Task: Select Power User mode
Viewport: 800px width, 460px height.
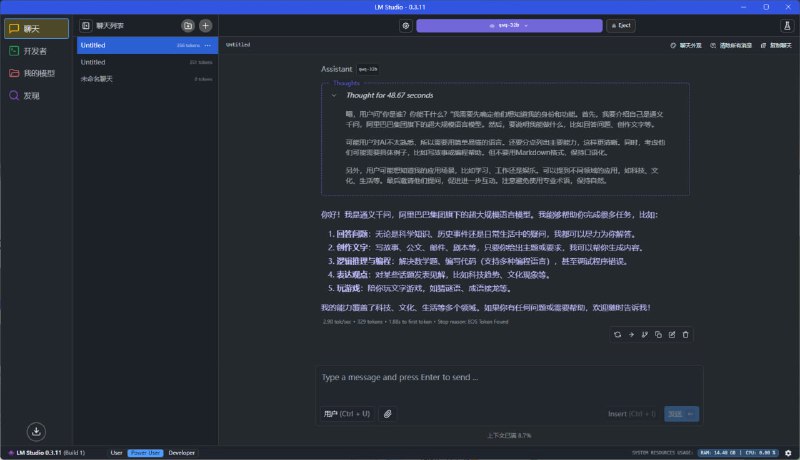Action: click(145, 453)
